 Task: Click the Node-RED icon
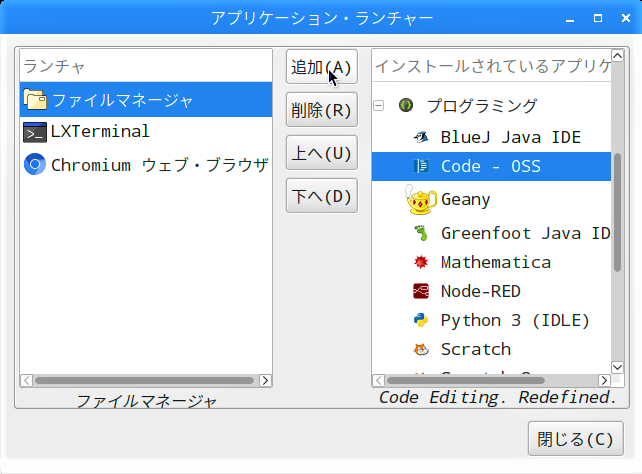tap(421, 291)
